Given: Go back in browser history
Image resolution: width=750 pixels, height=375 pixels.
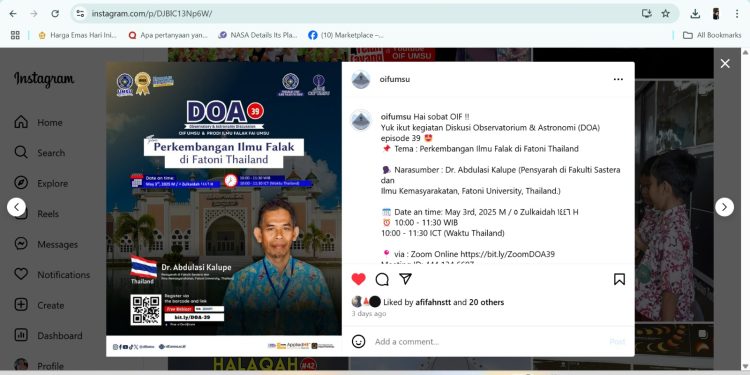Looking at the screenshot, I should tap(13, 14).
